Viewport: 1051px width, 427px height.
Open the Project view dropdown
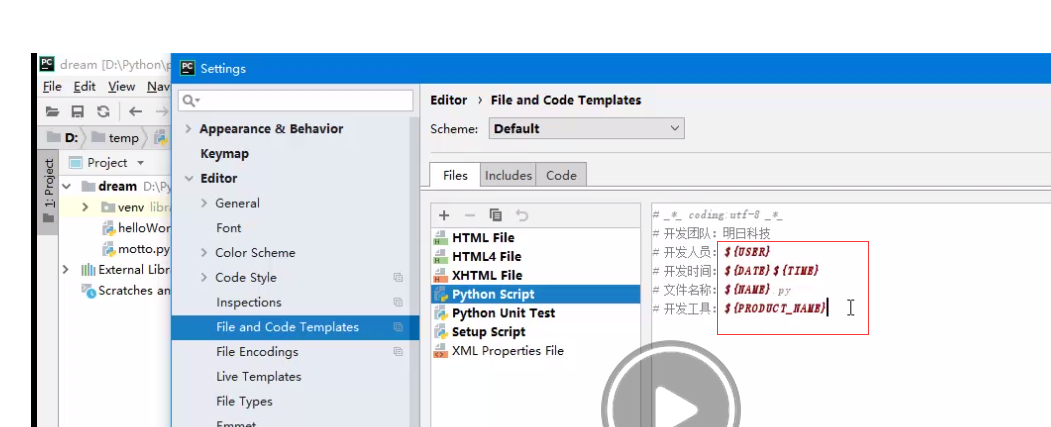coord(140,163)
